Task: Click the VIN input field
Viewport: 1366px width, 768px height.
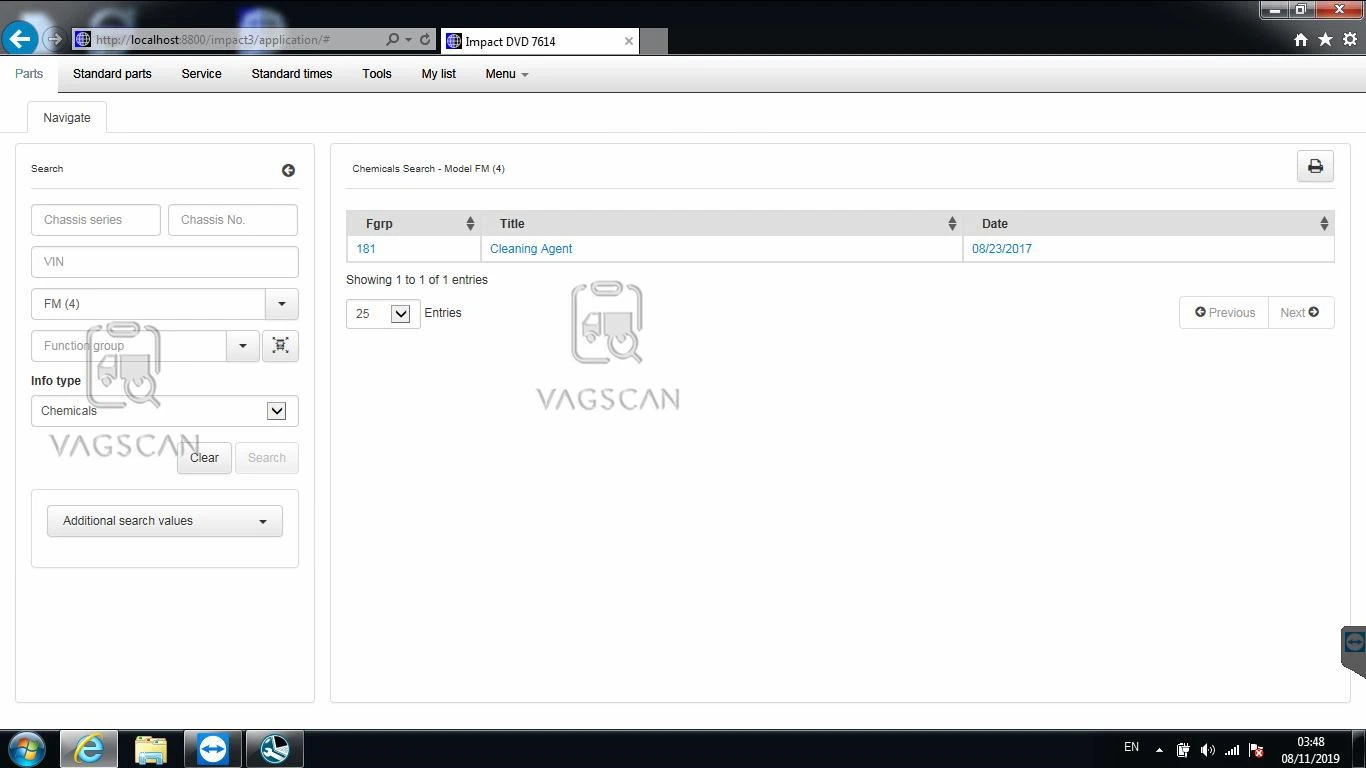Action: (165, 262)
